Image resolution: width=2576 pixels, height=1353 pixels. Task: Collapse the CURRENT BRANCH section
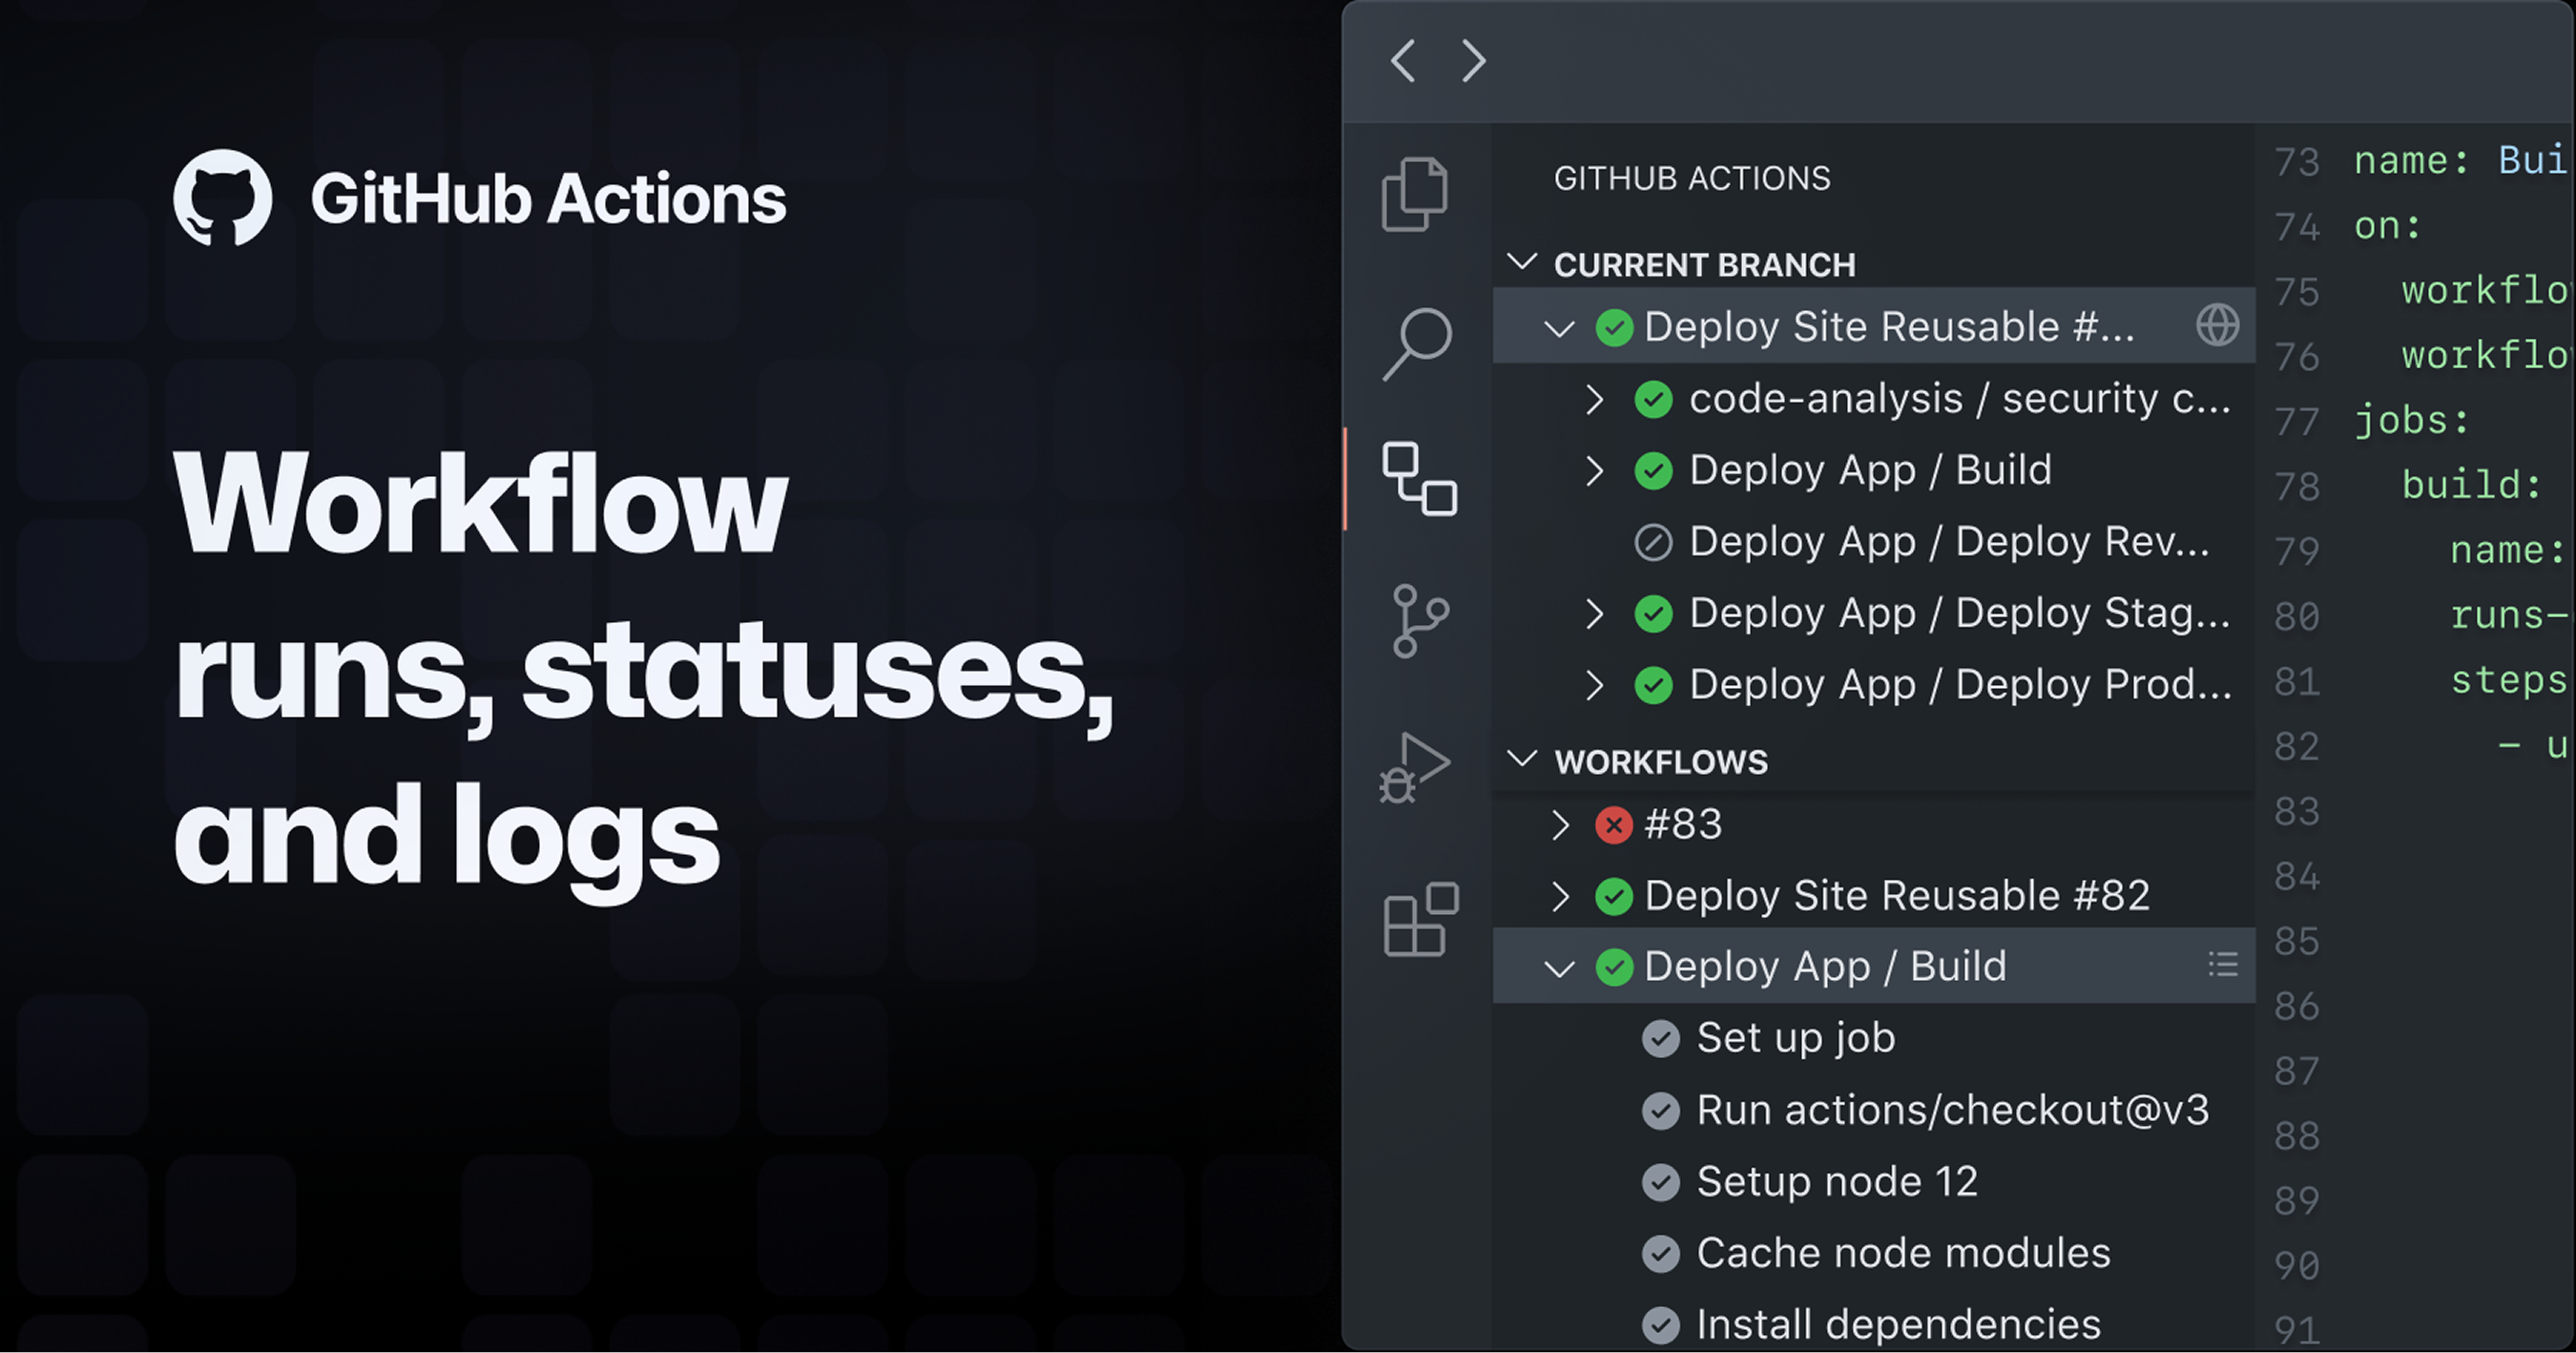pyautogui.click(x=1522, y=263)
